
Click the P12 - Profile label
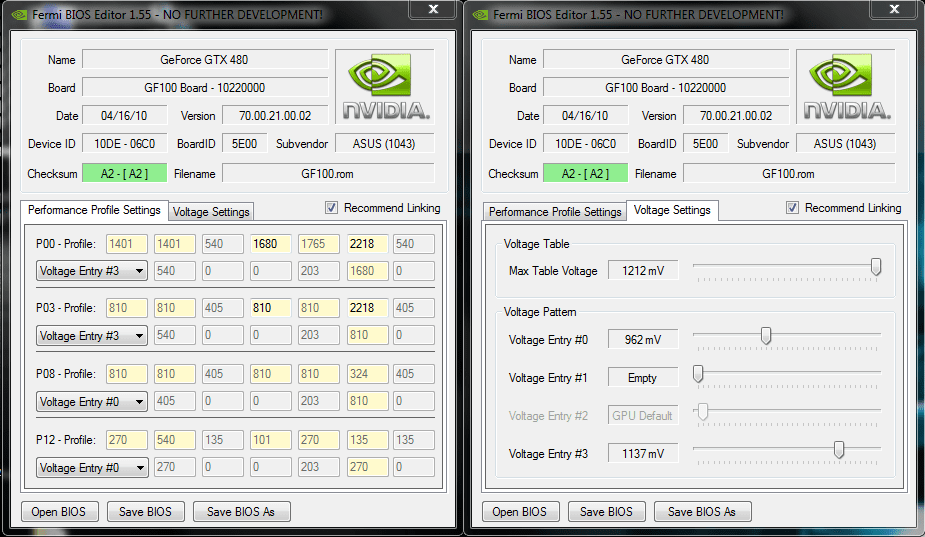point(65,440)
